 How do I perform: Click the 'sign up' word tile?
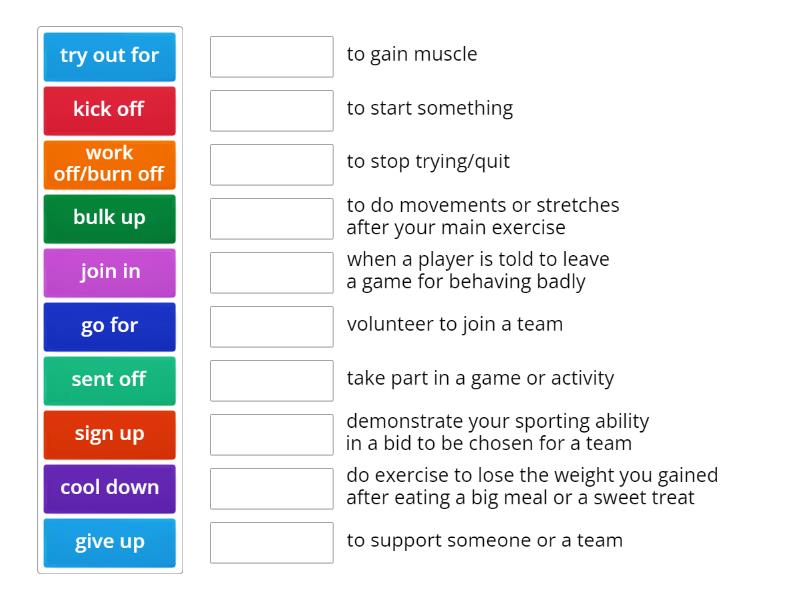[x=109, y=434]
